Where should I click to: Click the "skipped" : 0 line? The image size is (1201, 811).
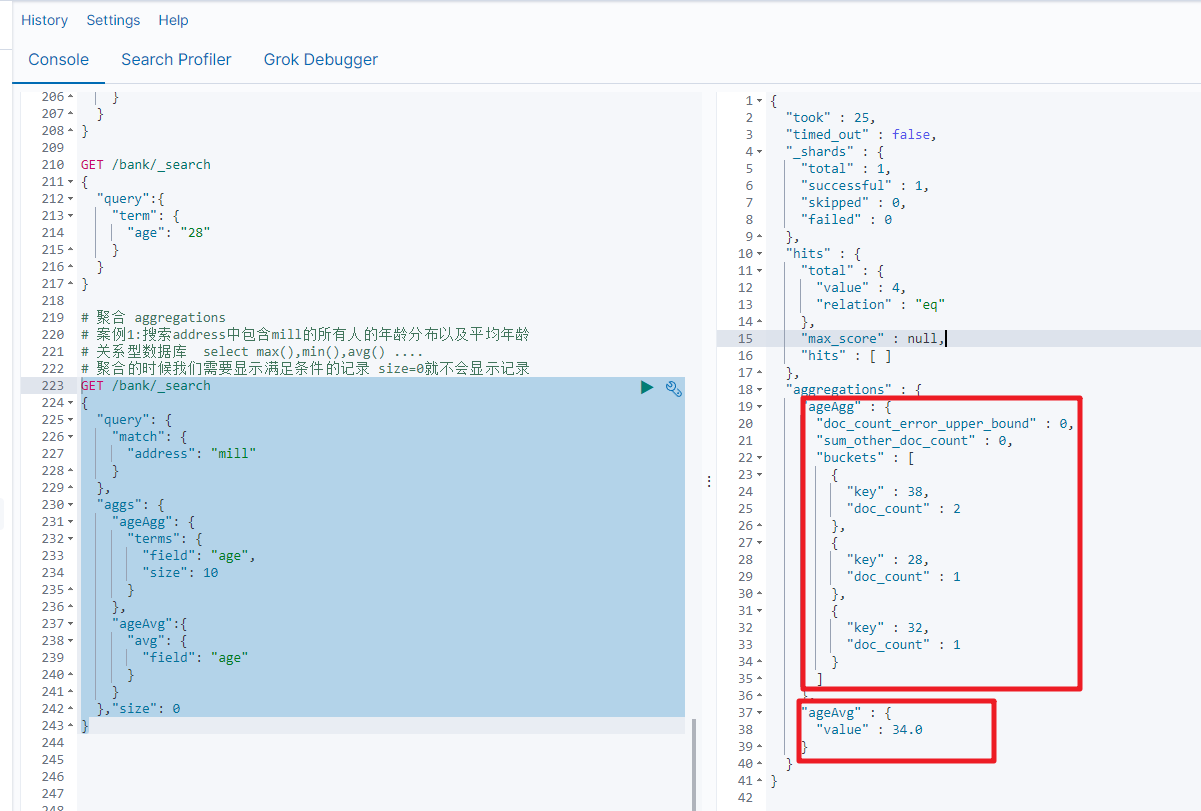(853, 203)
